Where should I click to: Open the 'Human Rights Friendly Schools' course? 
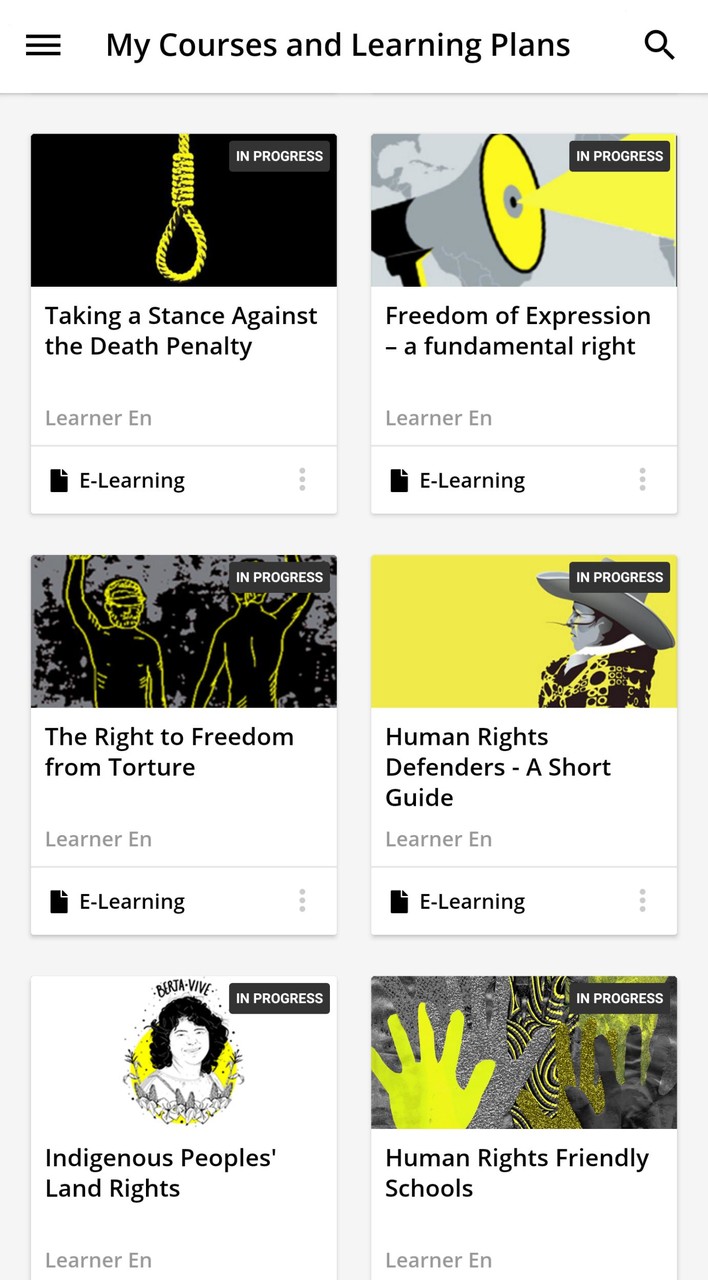pyautogui.click(x=518, y=1172)
